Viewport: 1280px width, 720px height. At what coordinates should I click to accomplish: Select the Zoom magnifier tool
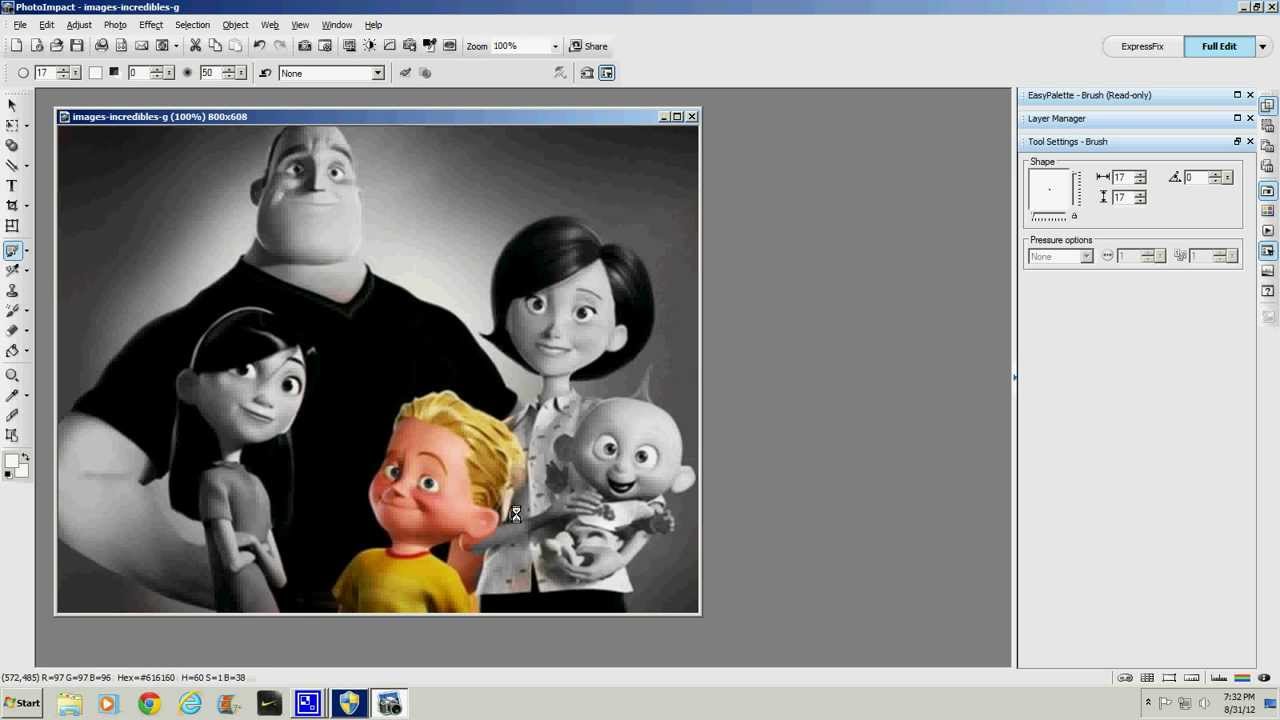click(12, 376)
